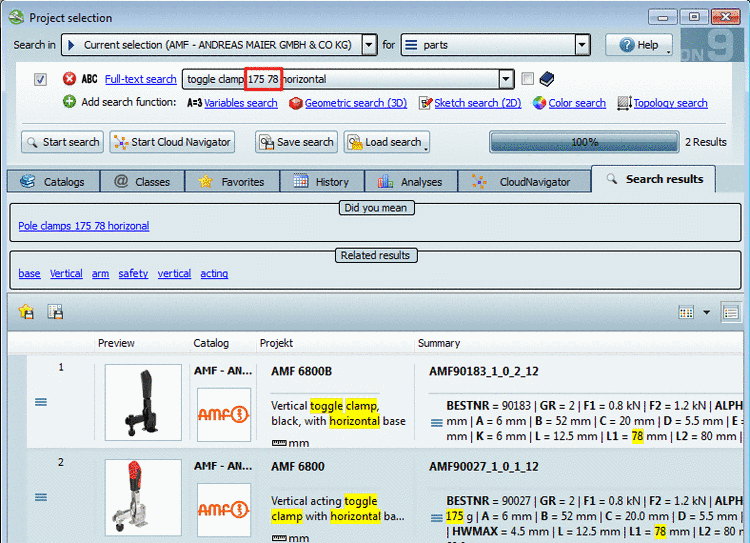Open the Full-text search link
This screenshot has height=543, width=750.
click(x=141, y=79)
